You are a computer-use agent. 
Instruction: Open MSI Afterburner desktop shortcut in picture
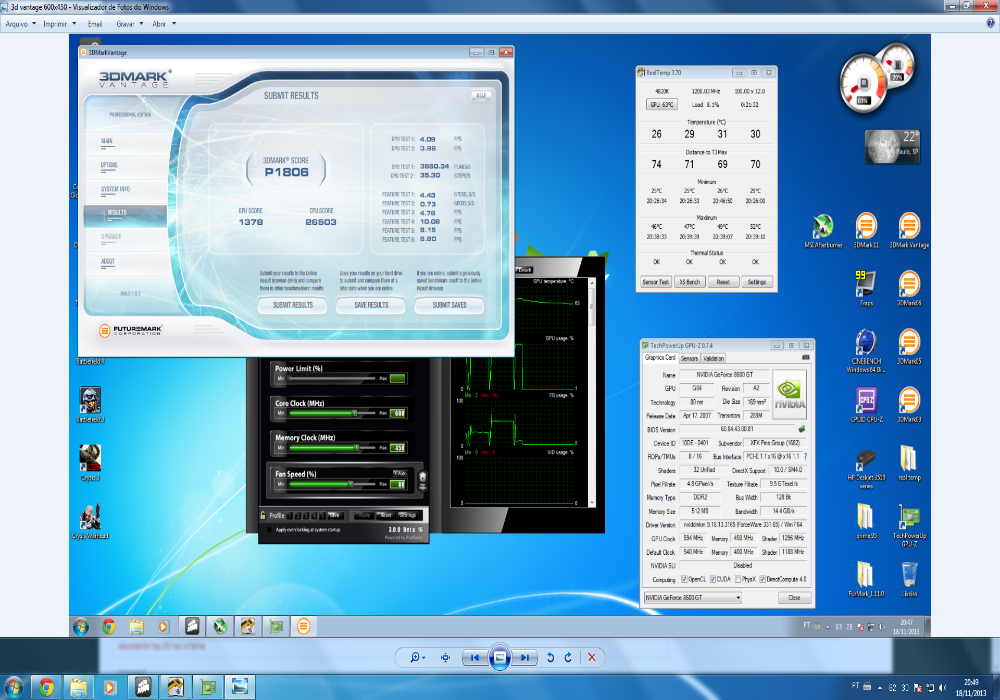click(x=823, y=231)
